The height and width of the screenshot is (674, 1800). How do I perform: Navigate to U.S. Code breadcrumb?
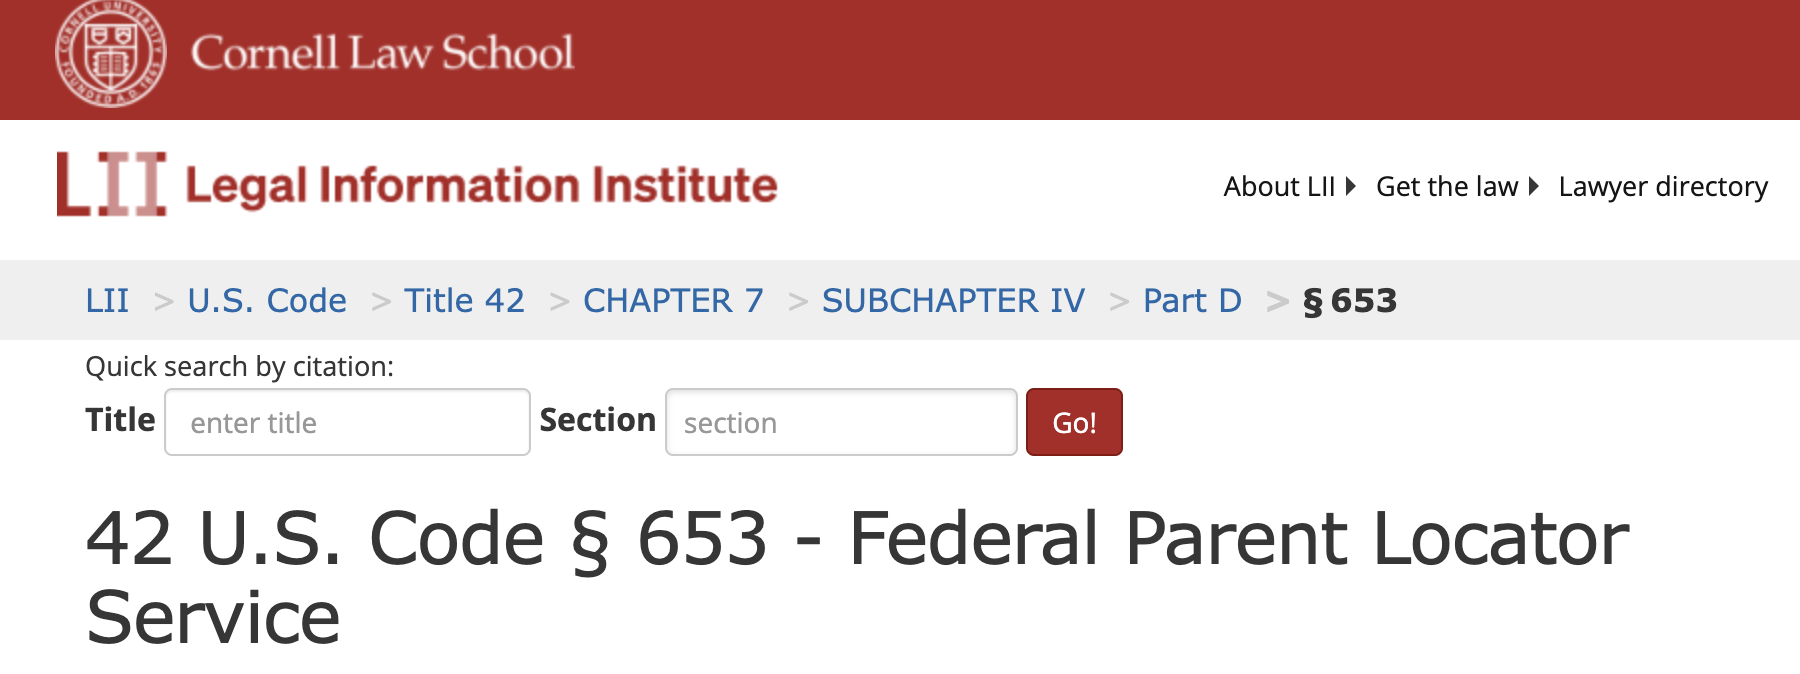[267, 301]
